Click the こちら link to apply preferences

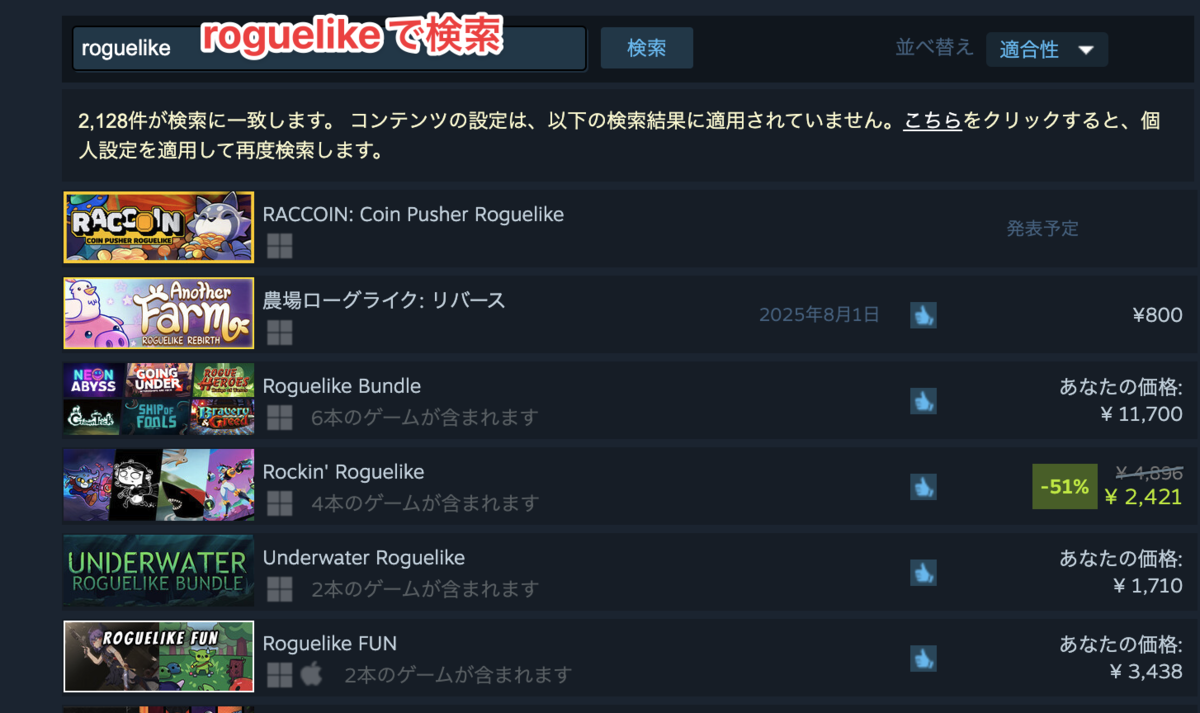(x=932, y=121)
